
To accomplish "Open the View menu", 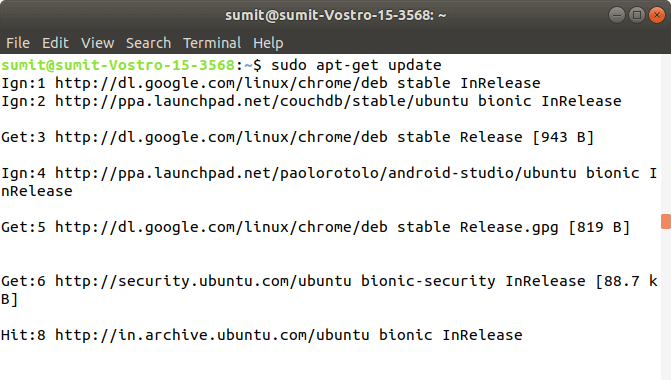I will pos(98,43).
